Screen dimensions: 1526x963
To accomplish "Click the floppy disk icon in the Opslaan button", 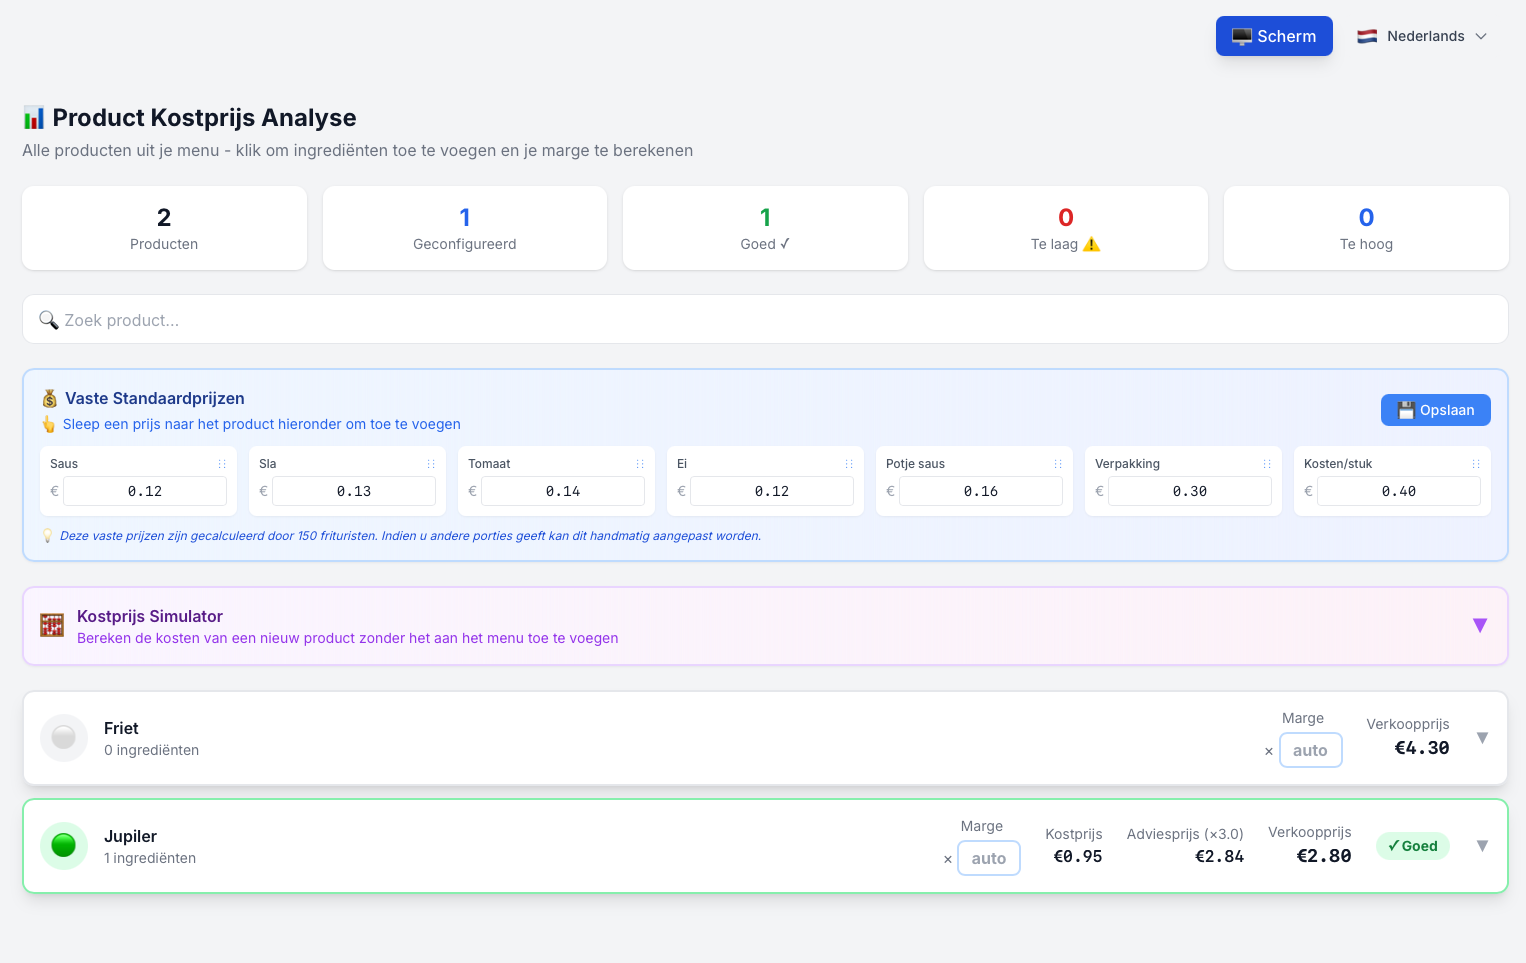I will 1407,410.
